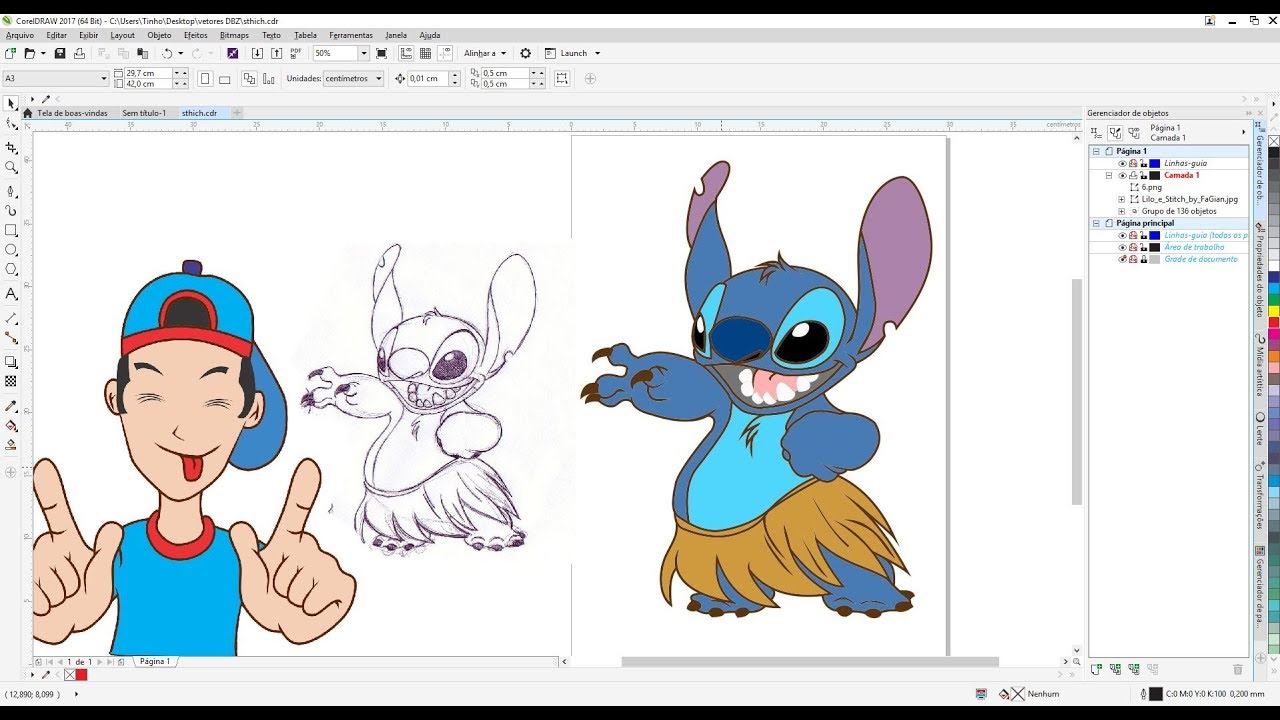Toggle Show rulers icon
The image size is (1280, 720).
407,53
